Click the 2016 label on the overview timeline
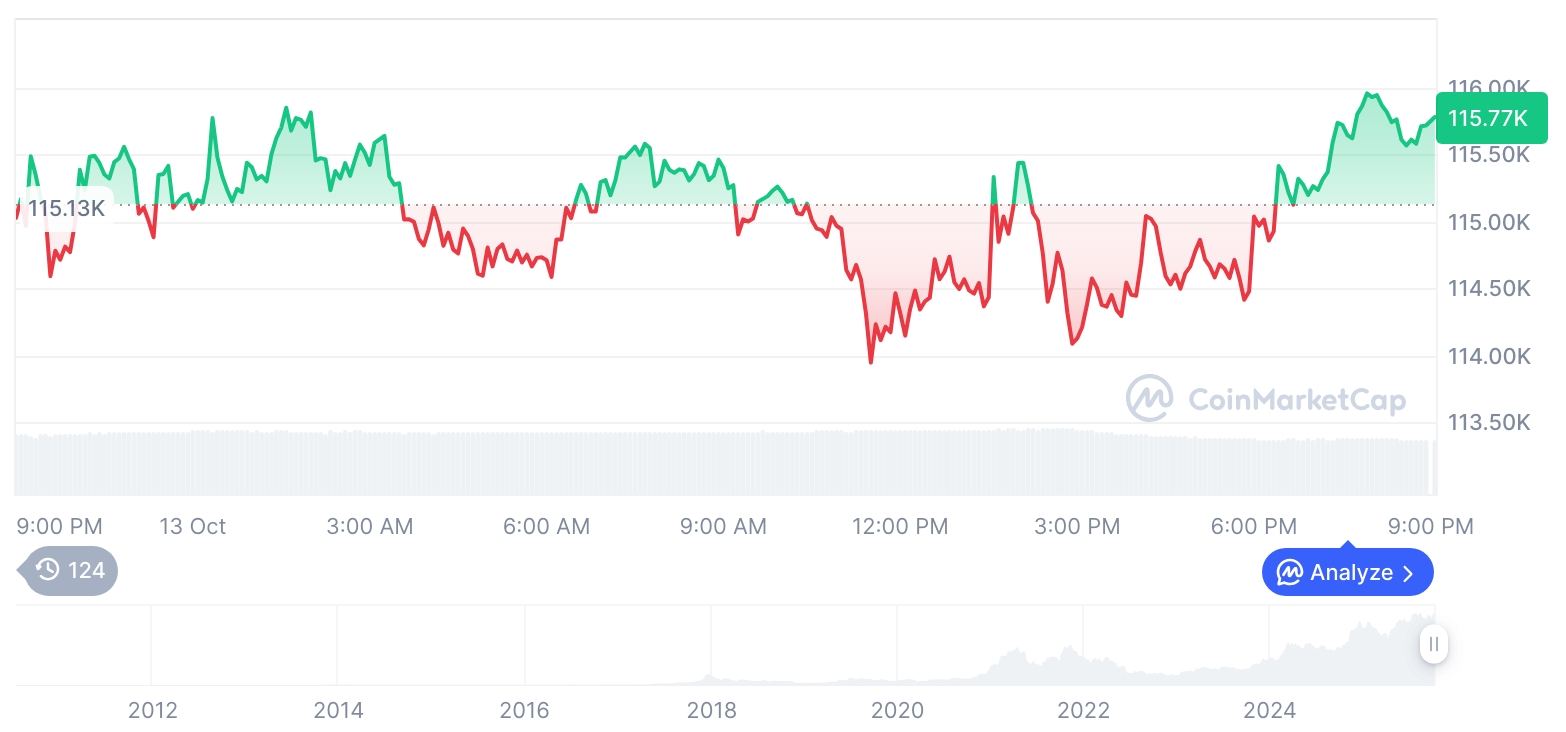 [x=525, y=710]
